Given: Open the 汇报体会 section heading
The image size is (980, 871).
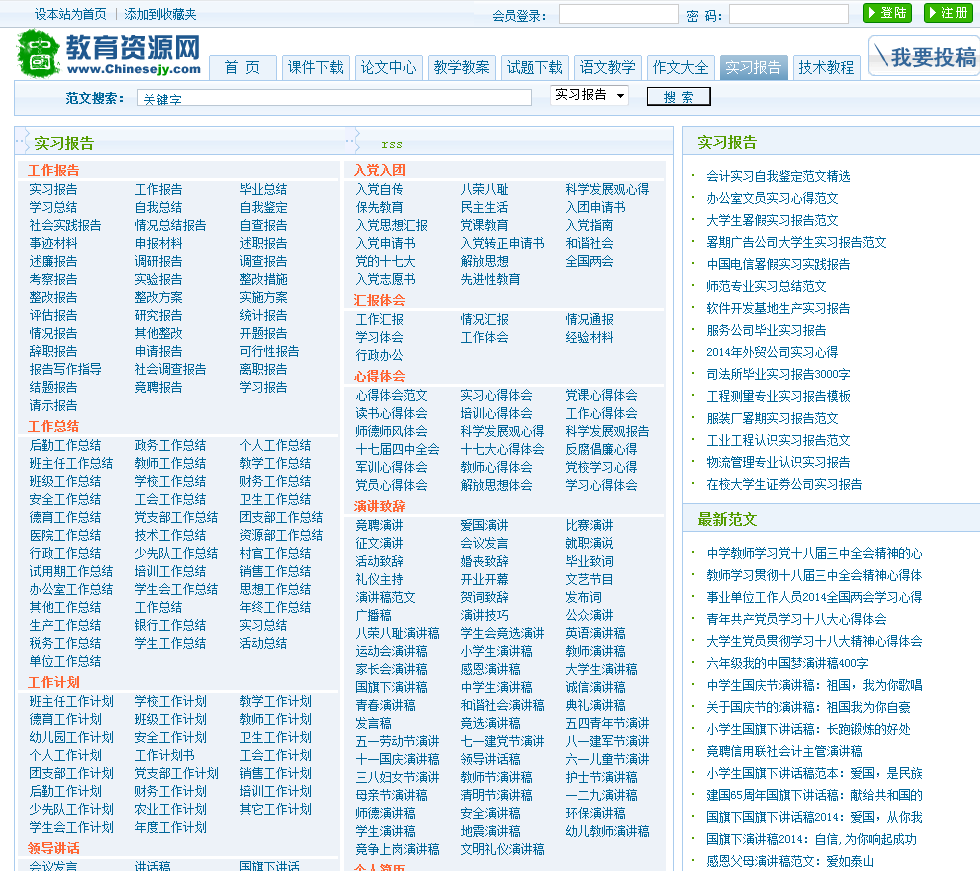Looking at the screenshot, I should (x=379, y=301).
